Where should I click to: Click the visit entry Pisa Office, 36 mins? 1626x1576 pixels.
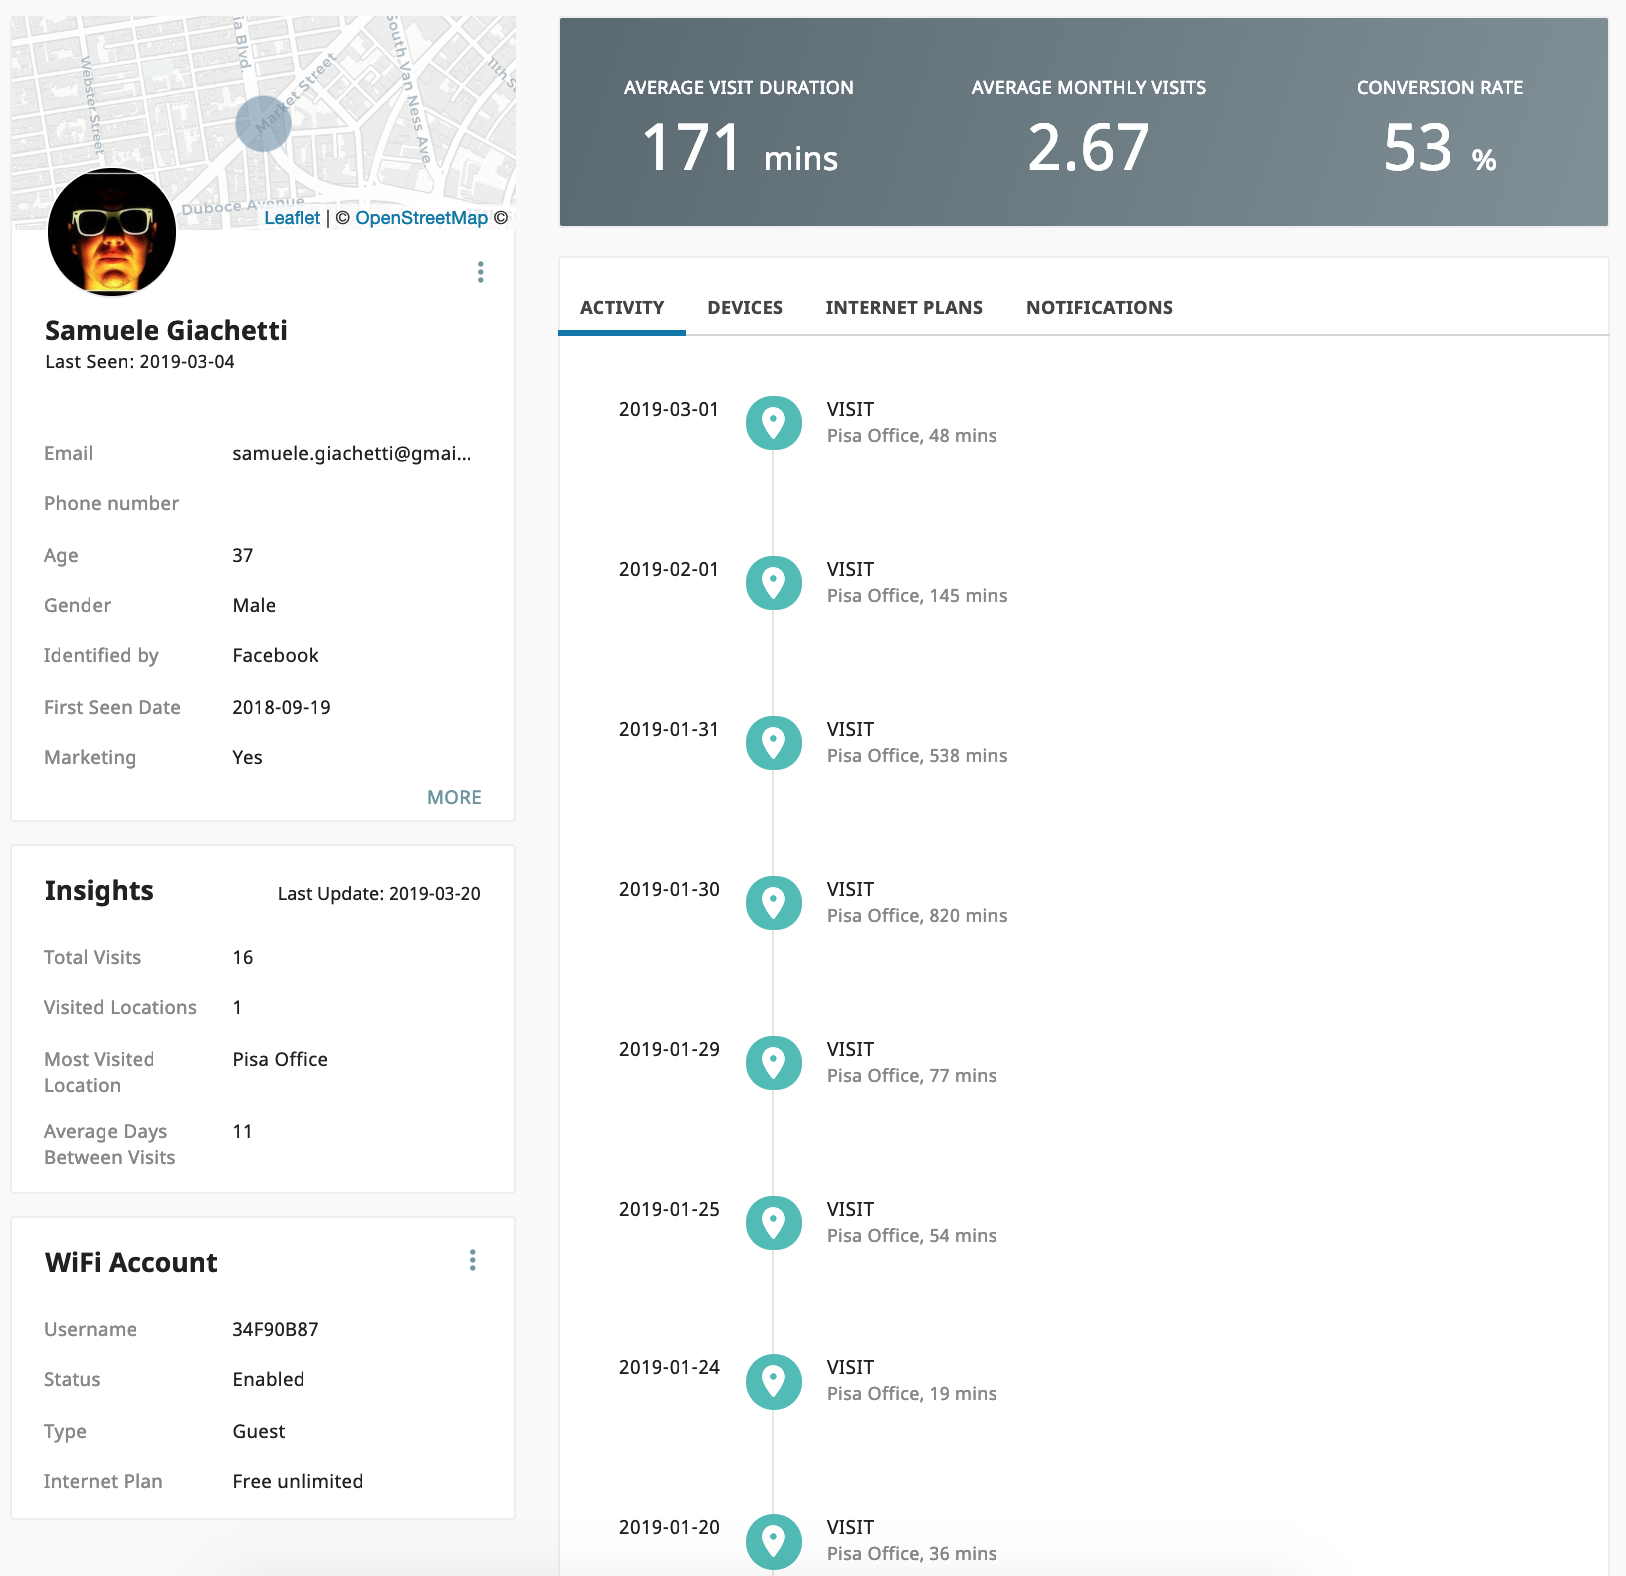tap(911, 1554)
